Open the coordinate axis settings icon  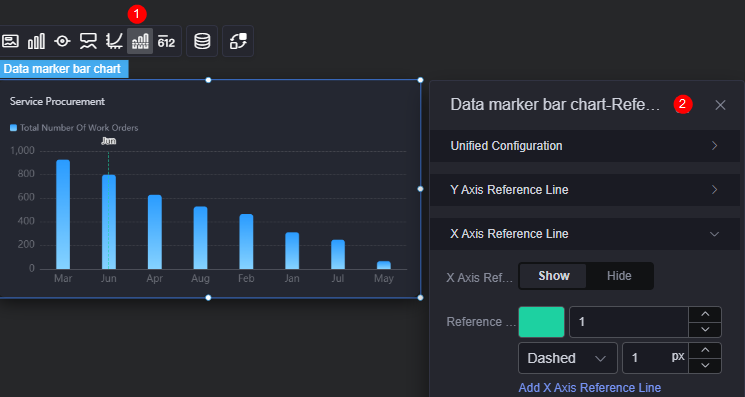tap(114, 41)
